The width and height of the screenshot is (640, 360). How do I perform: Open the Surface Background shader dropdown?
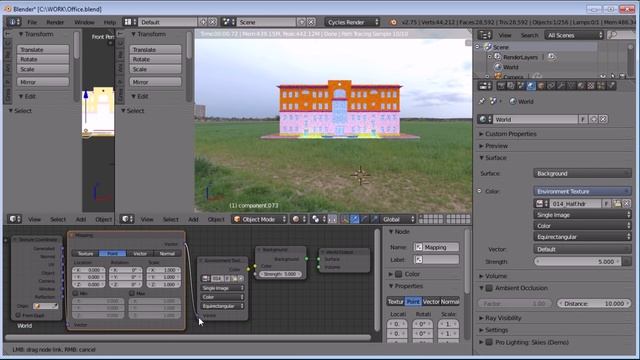tap(582, 173)
